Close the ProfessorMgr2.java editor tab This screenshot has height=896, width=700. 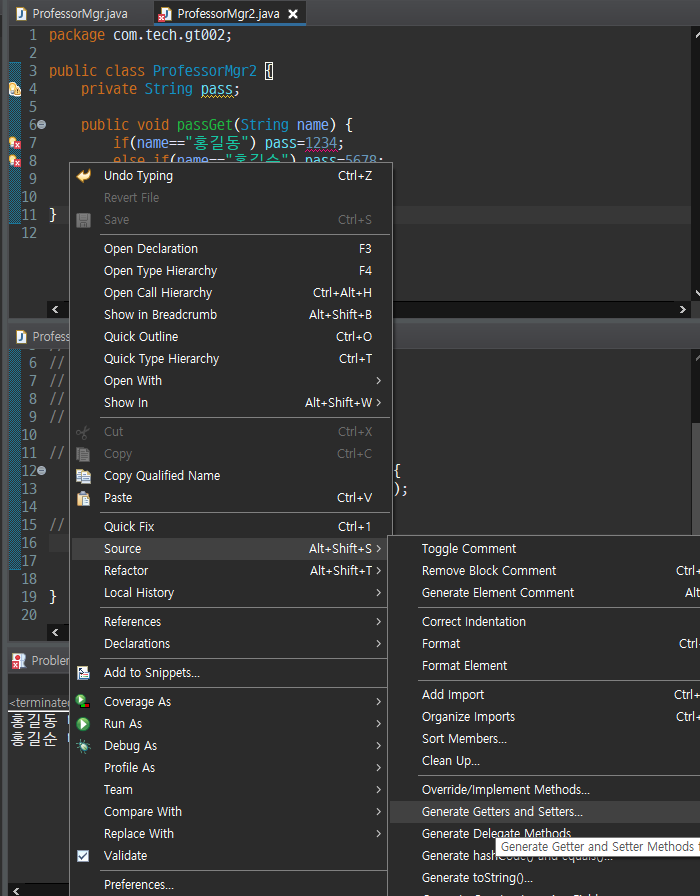292,14
